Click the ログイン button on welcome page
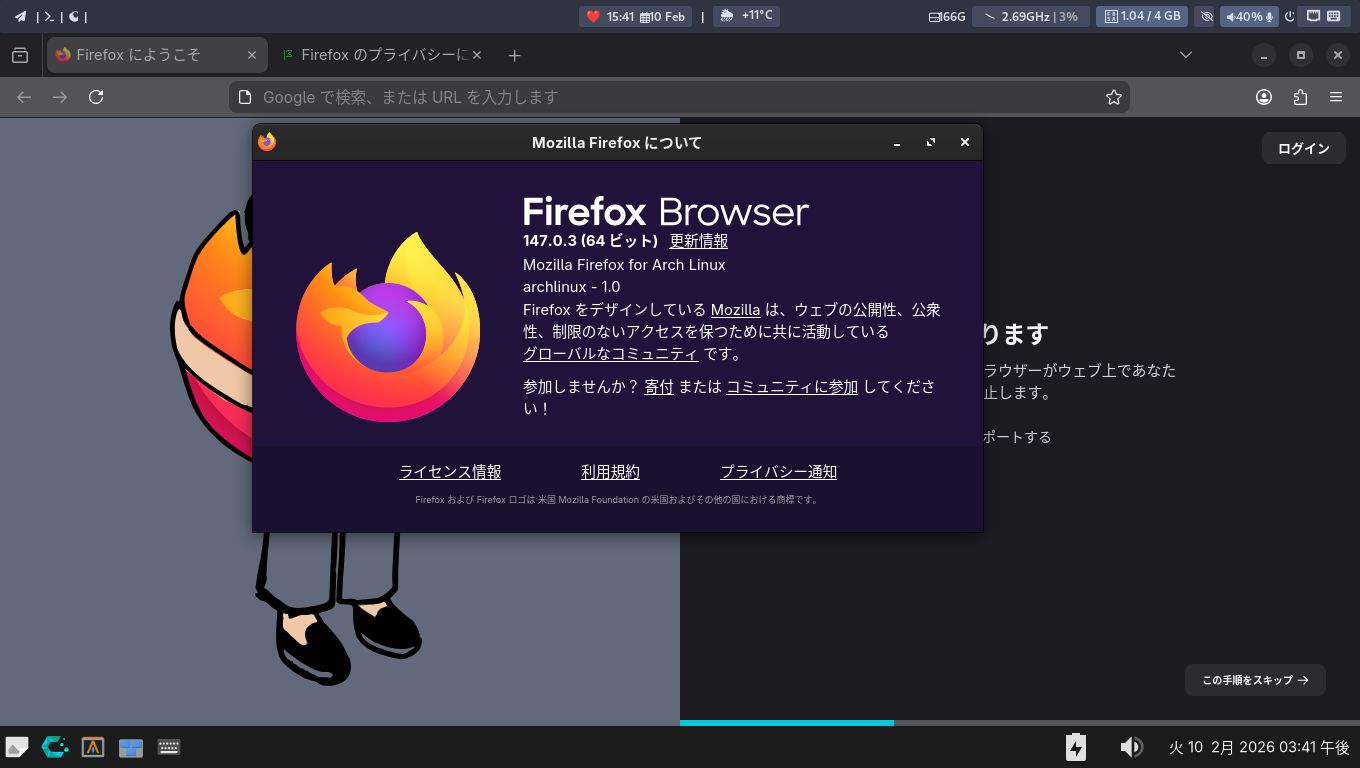Viewport: 1360px width, 768px height. pos(1304,149)
